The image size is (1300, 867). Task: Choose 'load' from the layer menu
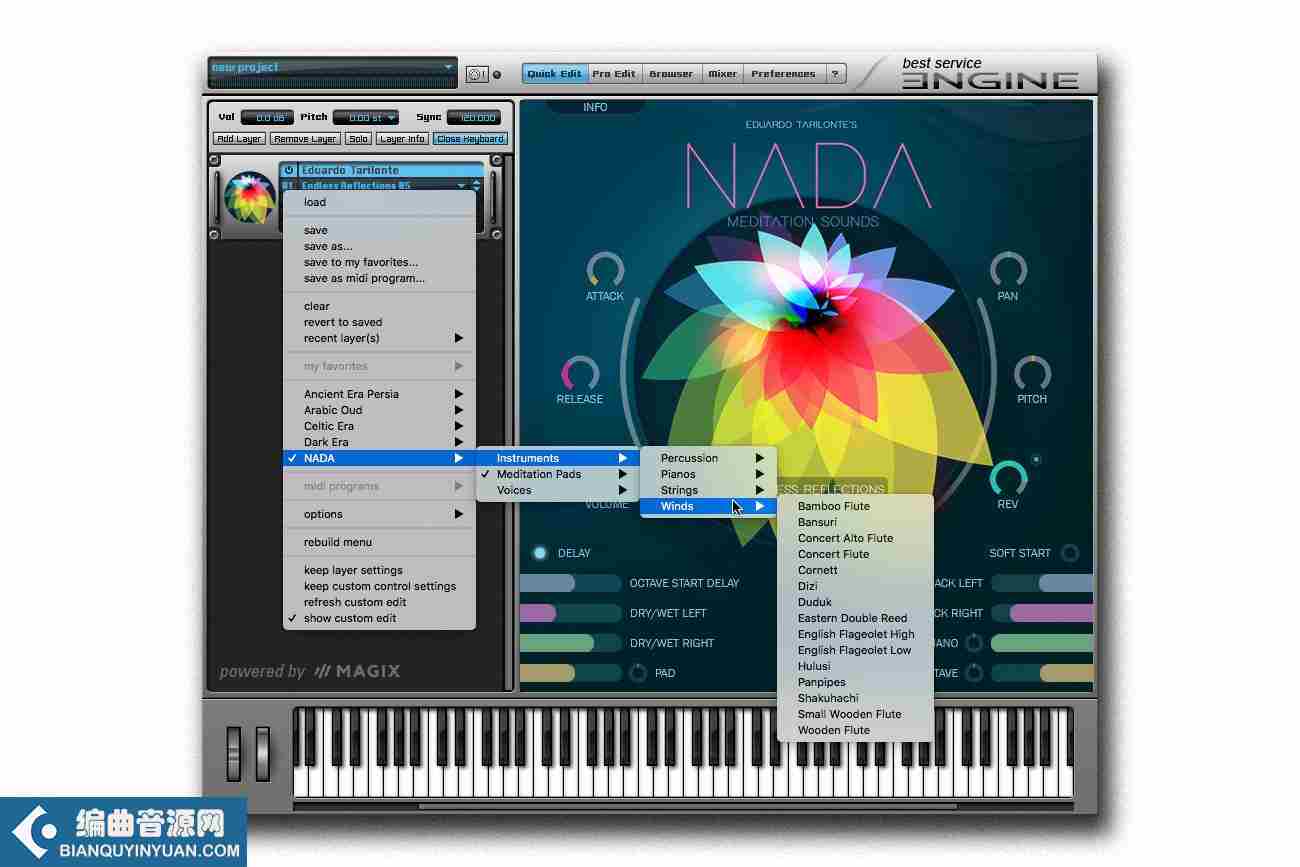point(379,202)
